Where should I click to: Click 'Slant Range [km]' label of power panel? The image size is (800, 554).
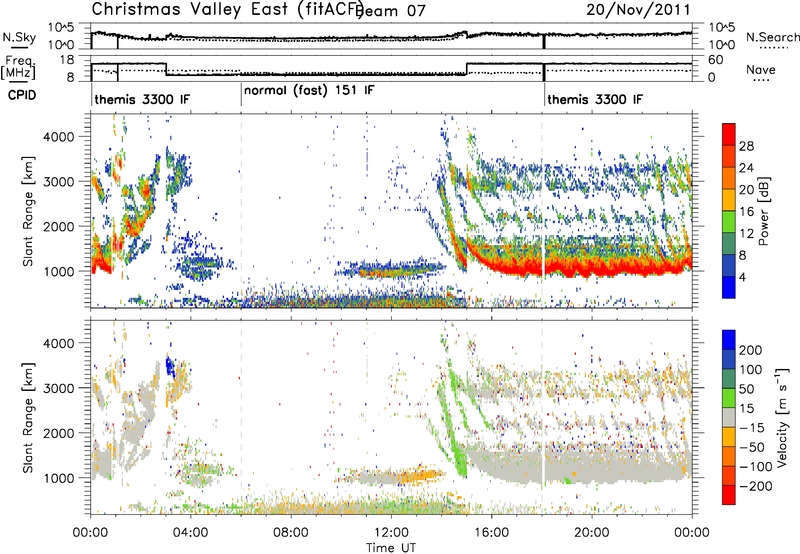coord(28,211)
